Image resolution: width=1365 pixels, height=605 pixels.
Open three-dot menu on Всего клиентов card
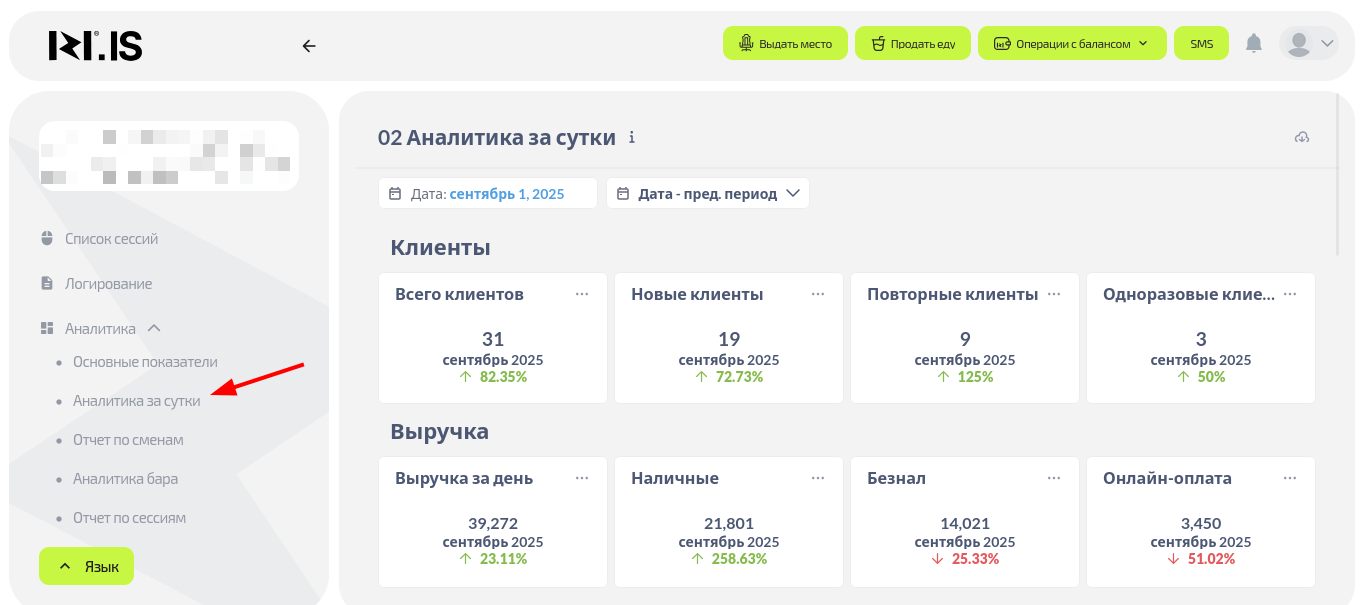point(582,294)
